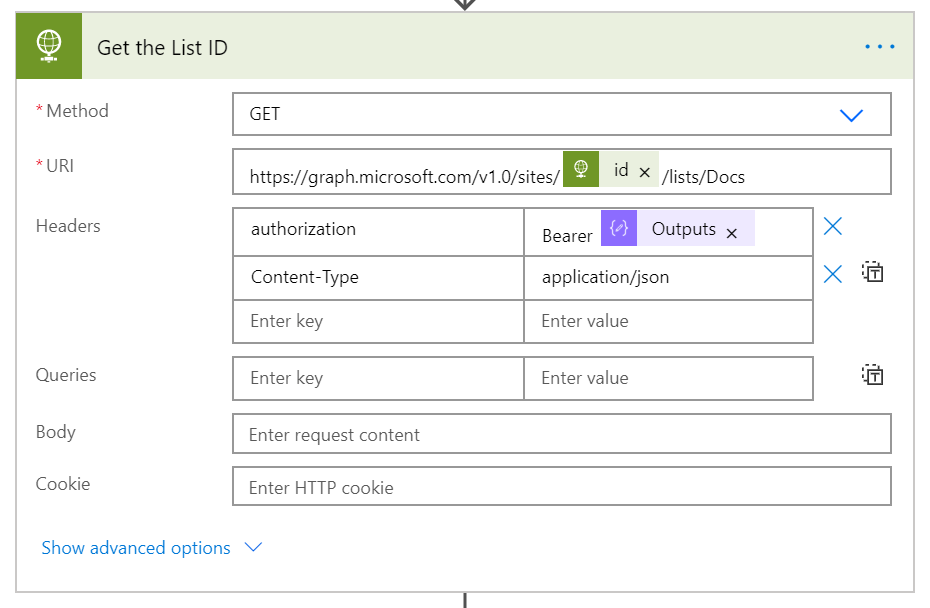Switch Queries to text mode

[x=872, y=374]
